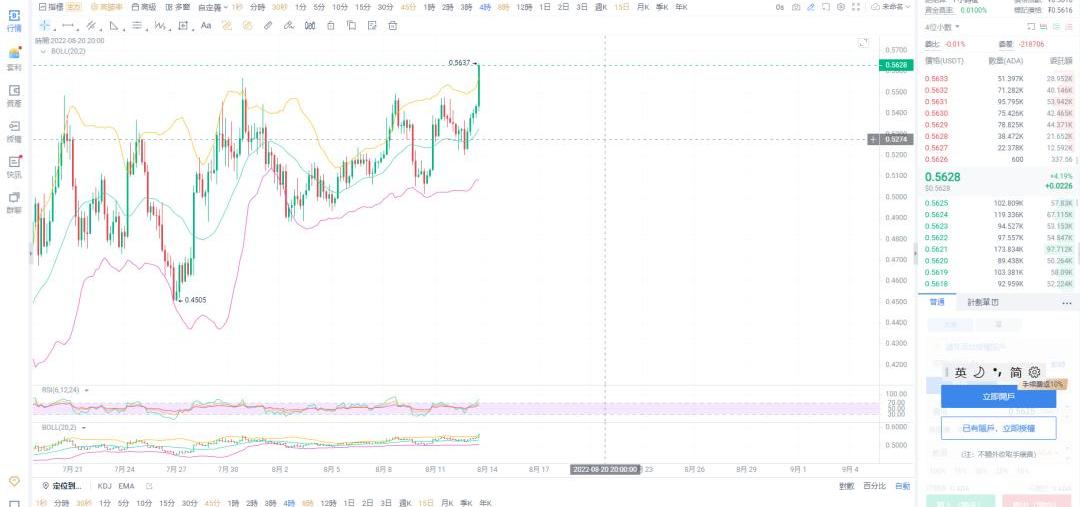Select the 15分 interval in top bar
This screenshot has width=1080, height=507.
(x=362, y=7)
